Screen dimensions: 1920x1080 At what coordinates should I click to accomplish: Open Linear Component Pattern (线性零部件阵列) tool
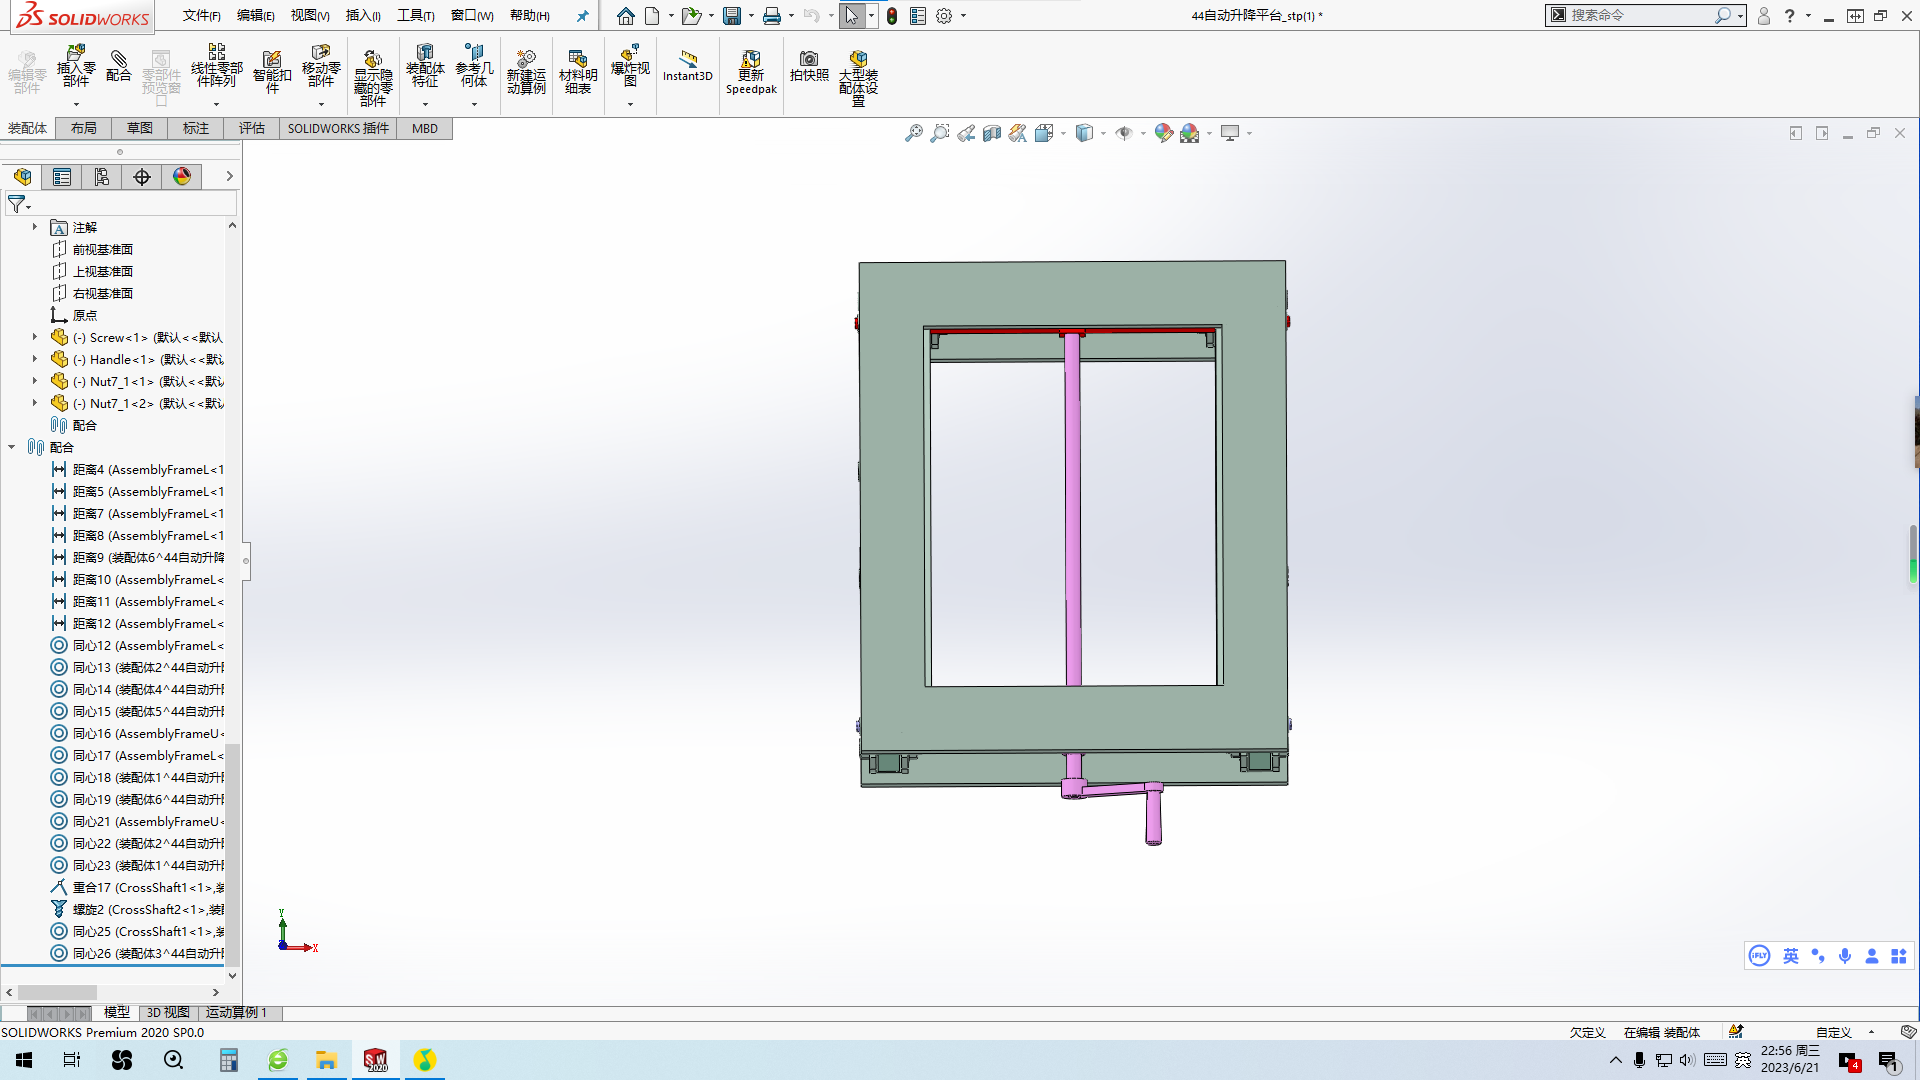point(216,68)
